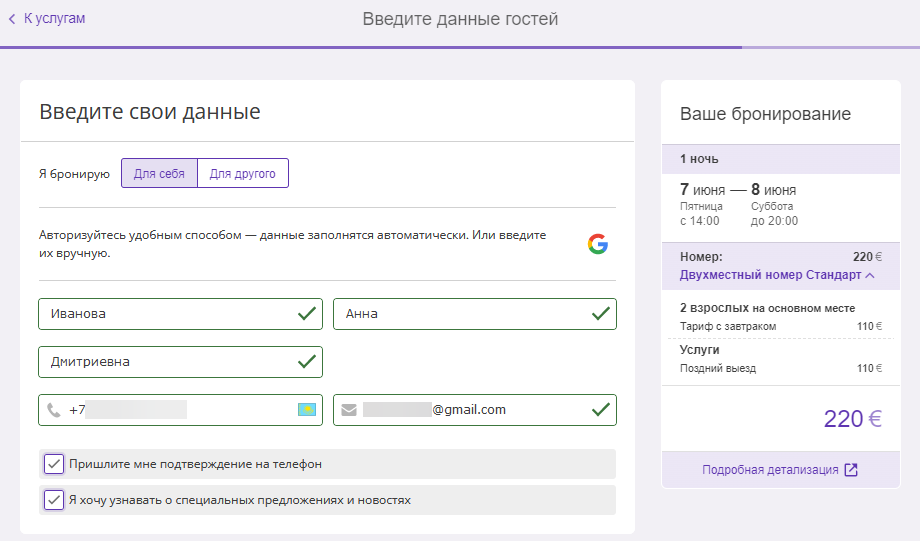Click the large 220 € total price
This screenshot has width=920, height=541.
(x=853, y=419)
